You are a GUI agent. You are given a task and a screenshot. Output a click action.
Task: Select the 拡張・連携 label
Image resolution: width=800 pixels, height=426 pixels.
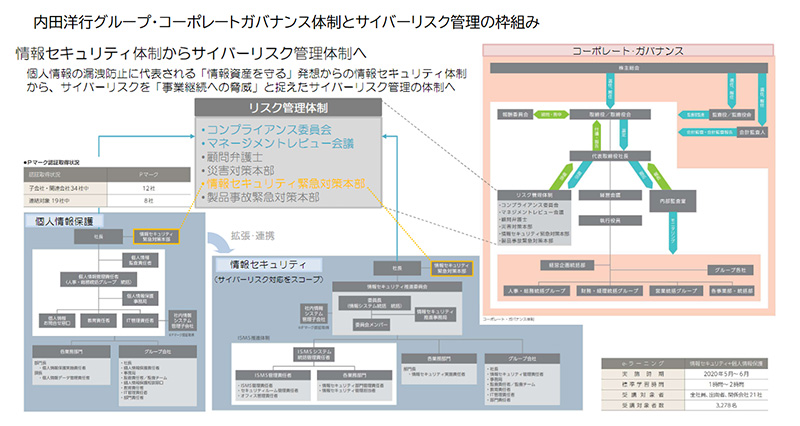tap(253, 235)
